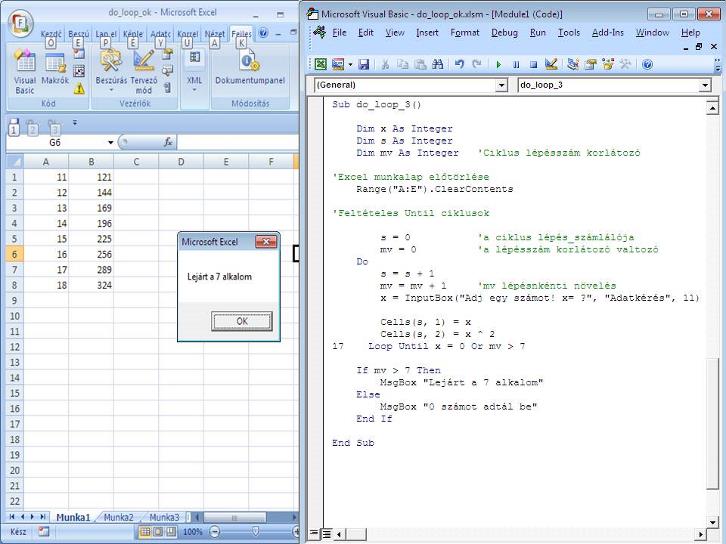The height and width of the screenshot is (544, 726).
Task: Click Record Macro small icon in Kód group
Action: coord(79,54)
